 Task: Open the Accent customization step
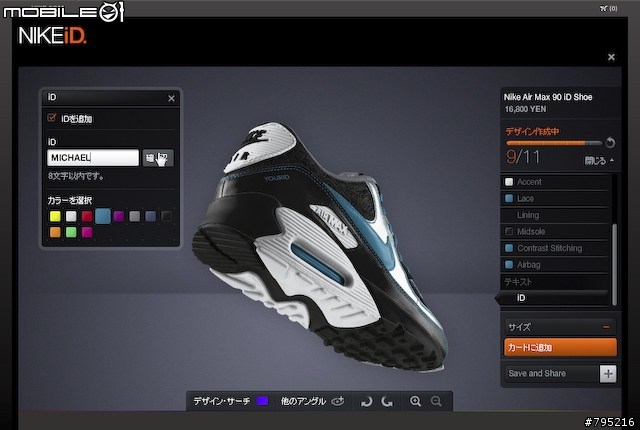click(x=555, y=182)
